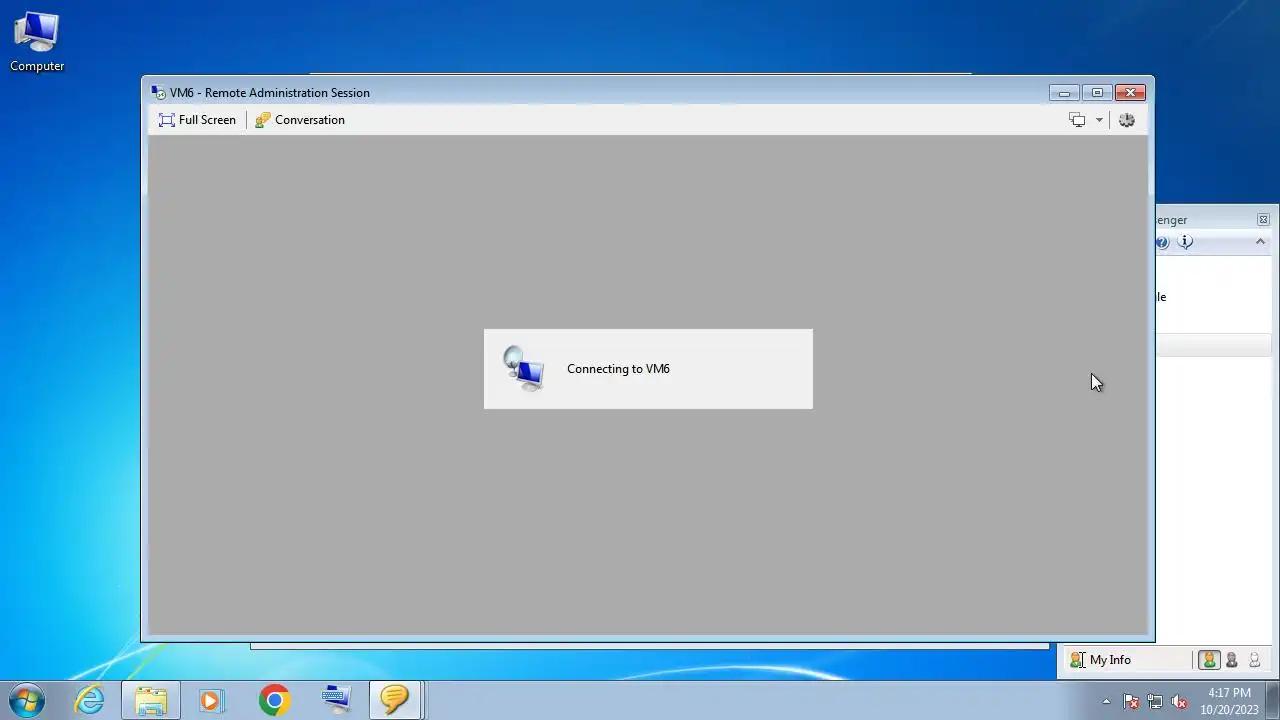
Task: Click the blue help icon in messenger window
Action: pyautogui.click(x=1162, y=242)
